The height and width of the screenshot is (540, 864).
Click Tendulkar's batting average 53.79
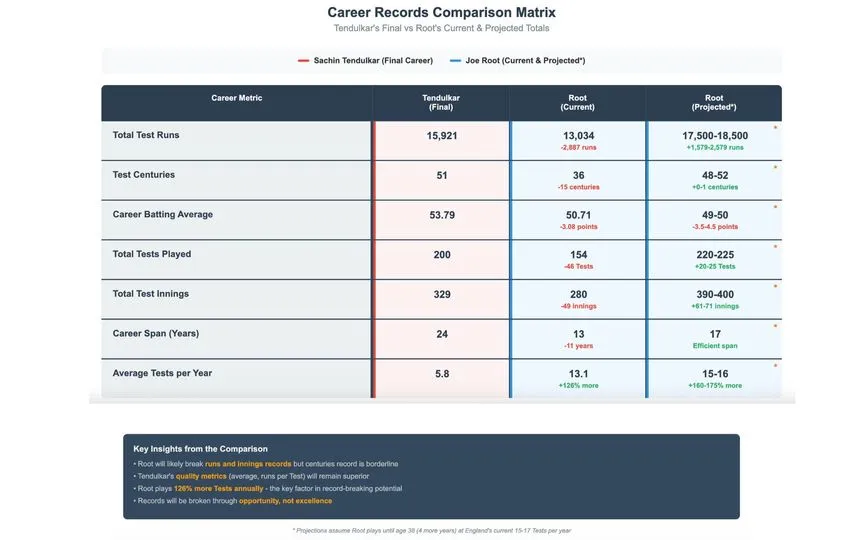coord(442,215)
